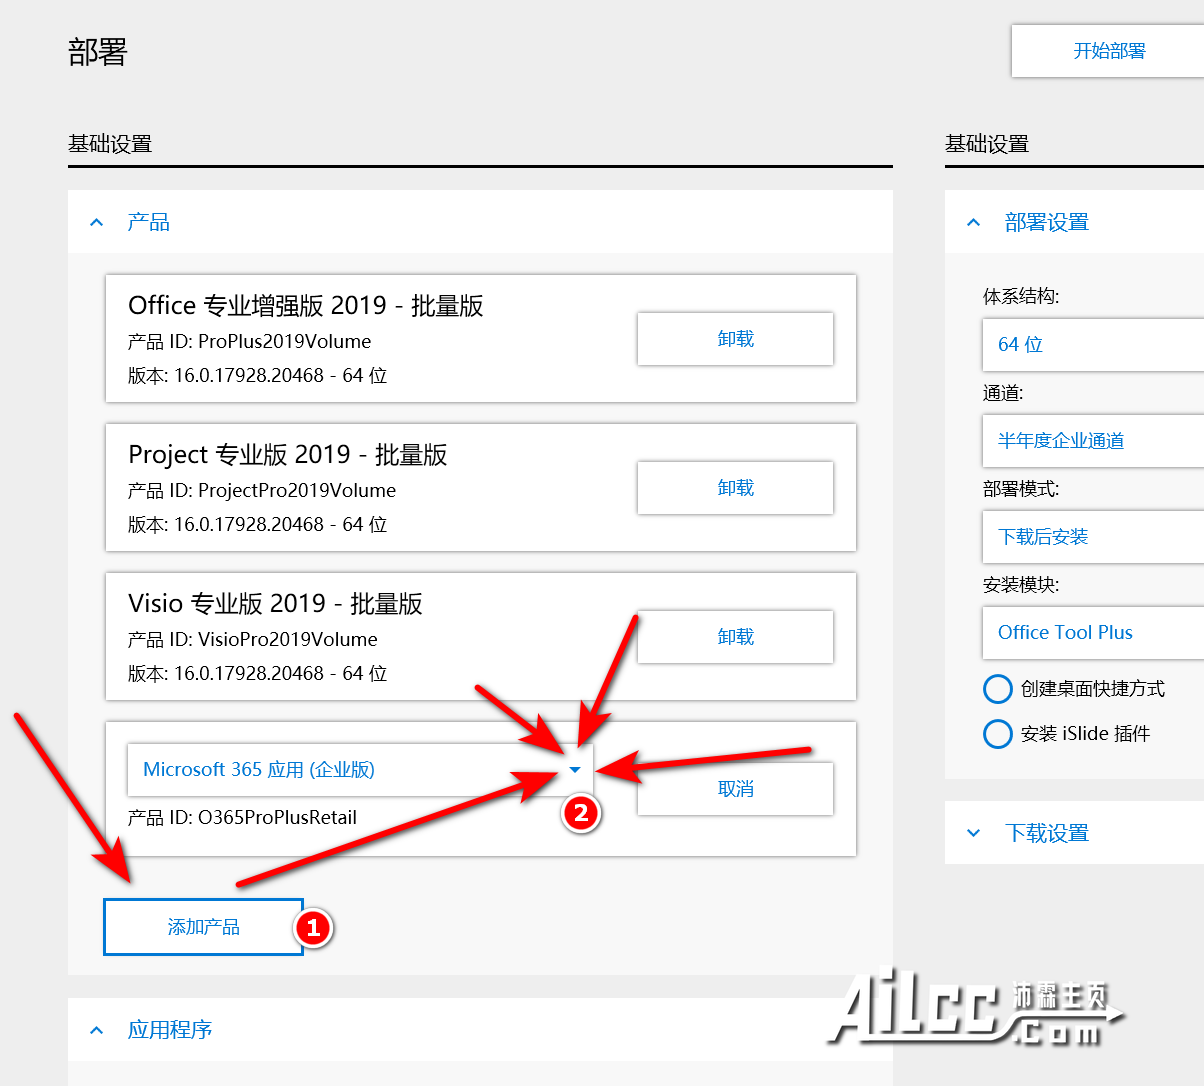Screen dimensions: 1204x1086
Task: Click the version text under Visio 专业版
Action: tap(257, 674)
